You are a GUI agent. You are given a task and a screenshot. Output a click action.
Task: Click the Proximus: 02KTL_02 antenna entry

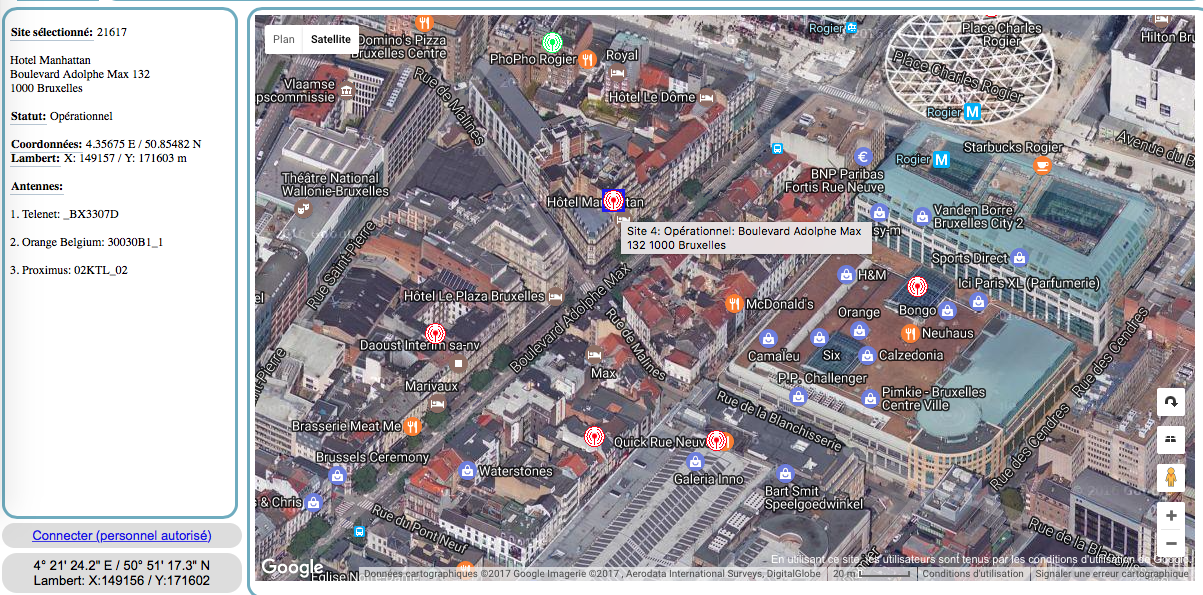tap(69, 270)
